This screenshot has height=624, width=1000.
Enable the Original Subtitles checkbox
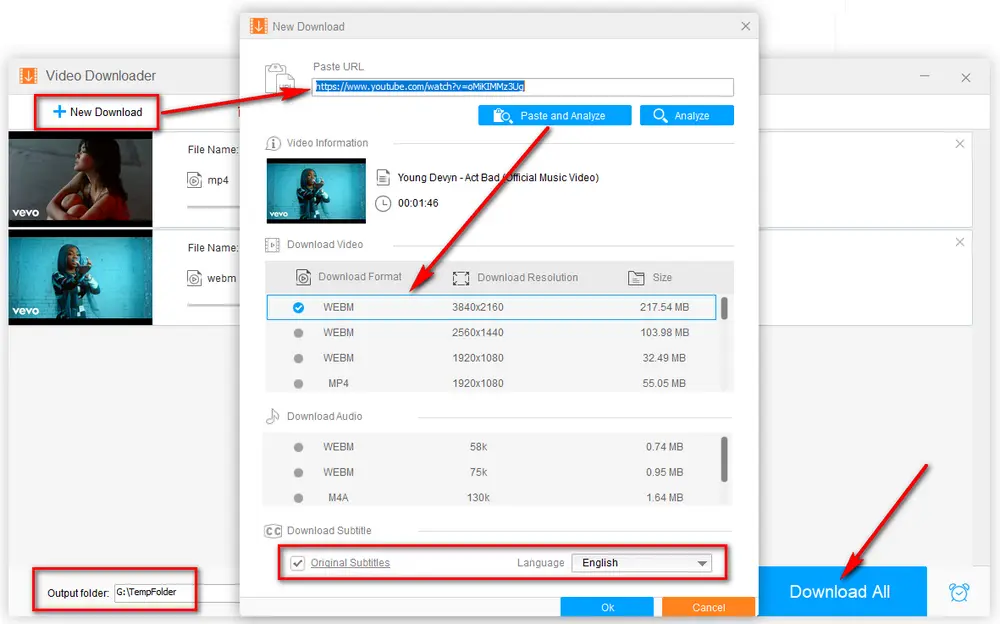click(x=298, y=563)
